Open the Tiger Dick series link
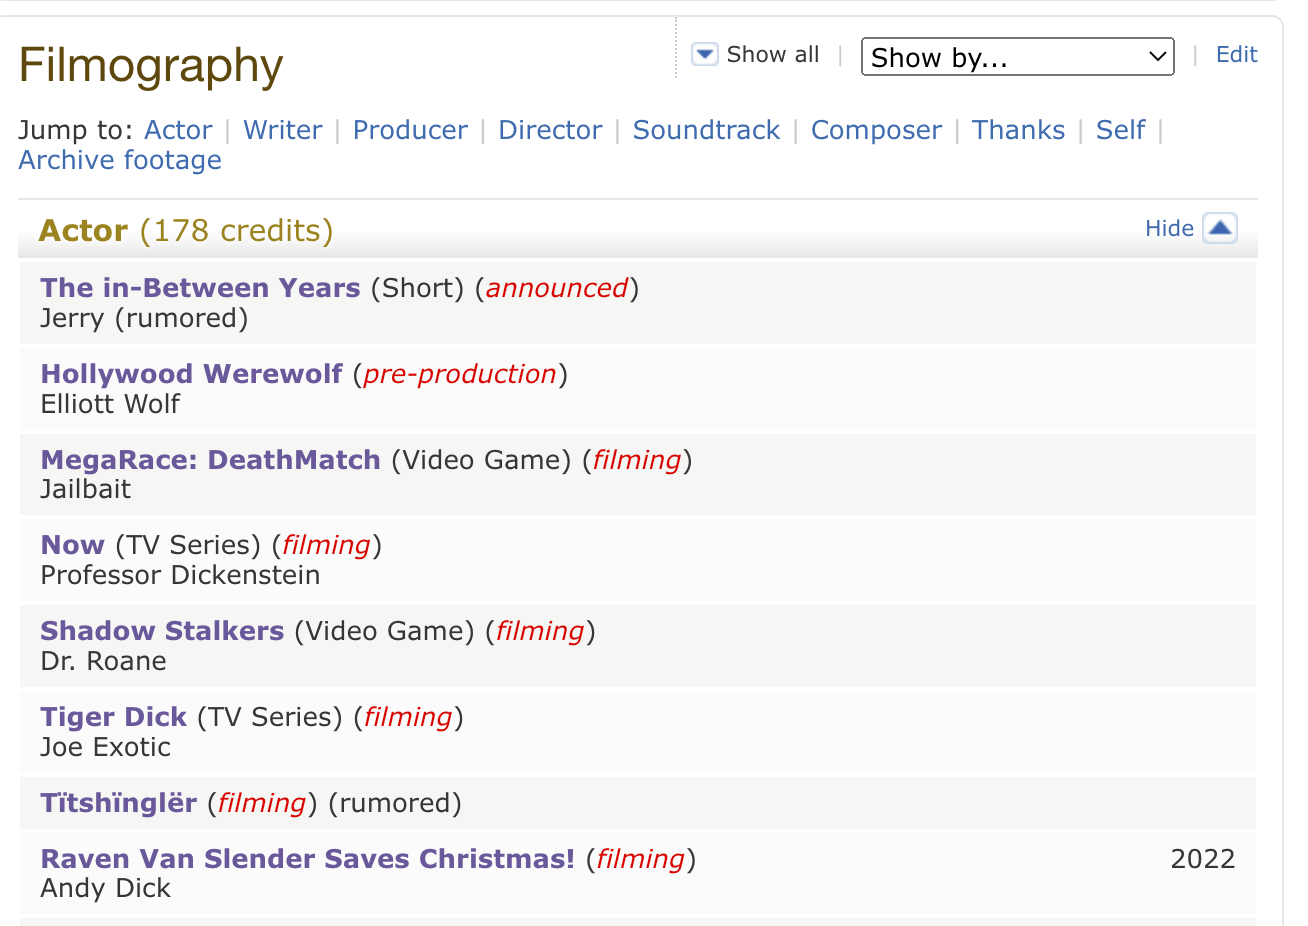Viewport: 1308px width, 926px height. click(x=113, y=717)
